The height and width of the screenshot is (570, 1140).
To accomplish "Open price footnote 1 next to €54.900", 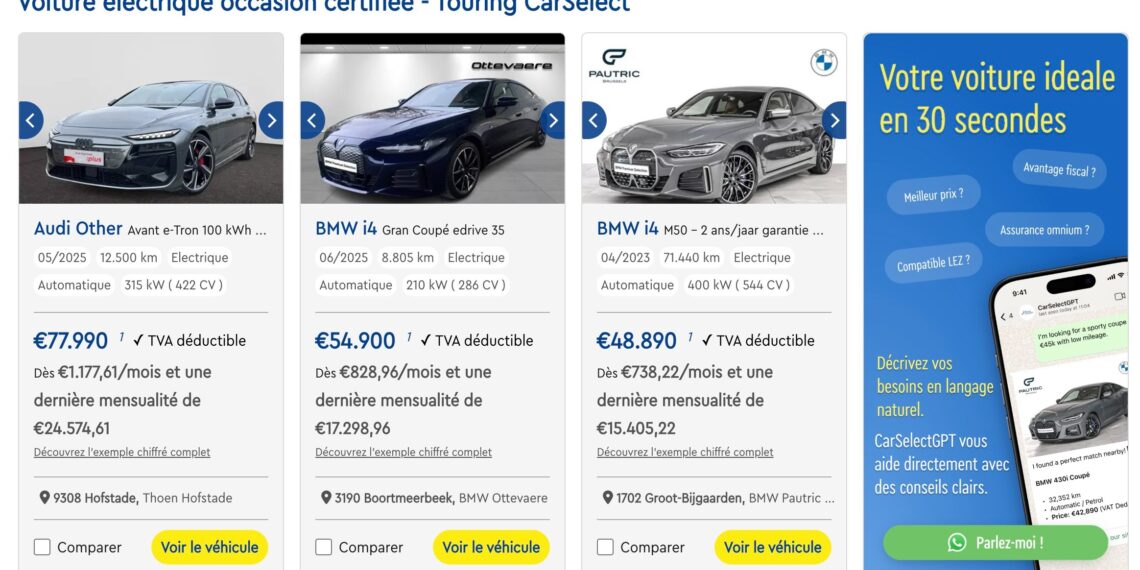I will tap(408, 336).
